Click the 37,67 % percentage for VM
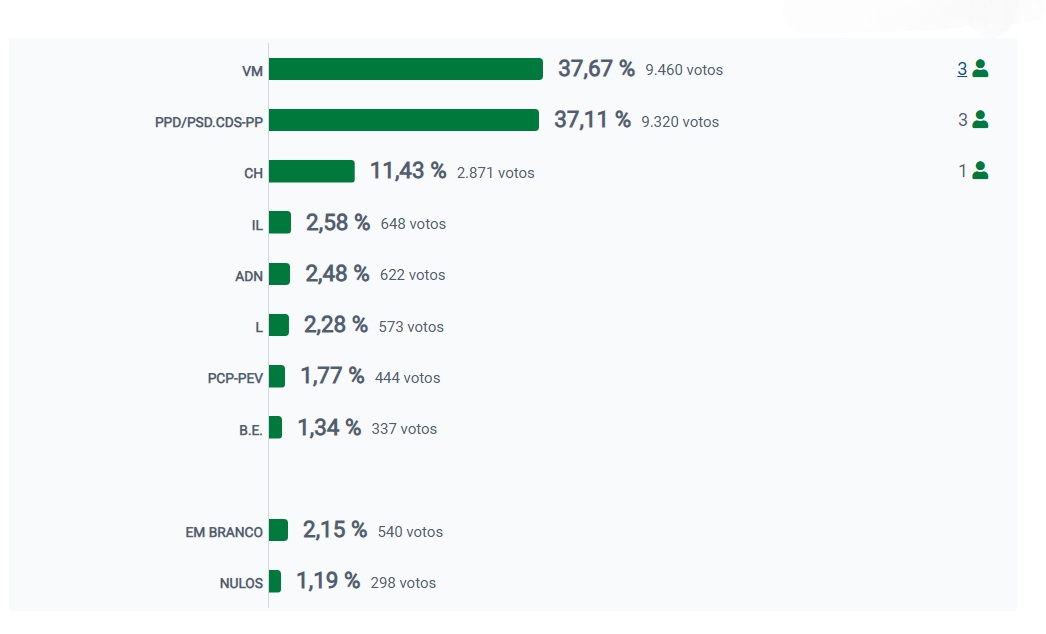1046x634 pixels. 596,69
